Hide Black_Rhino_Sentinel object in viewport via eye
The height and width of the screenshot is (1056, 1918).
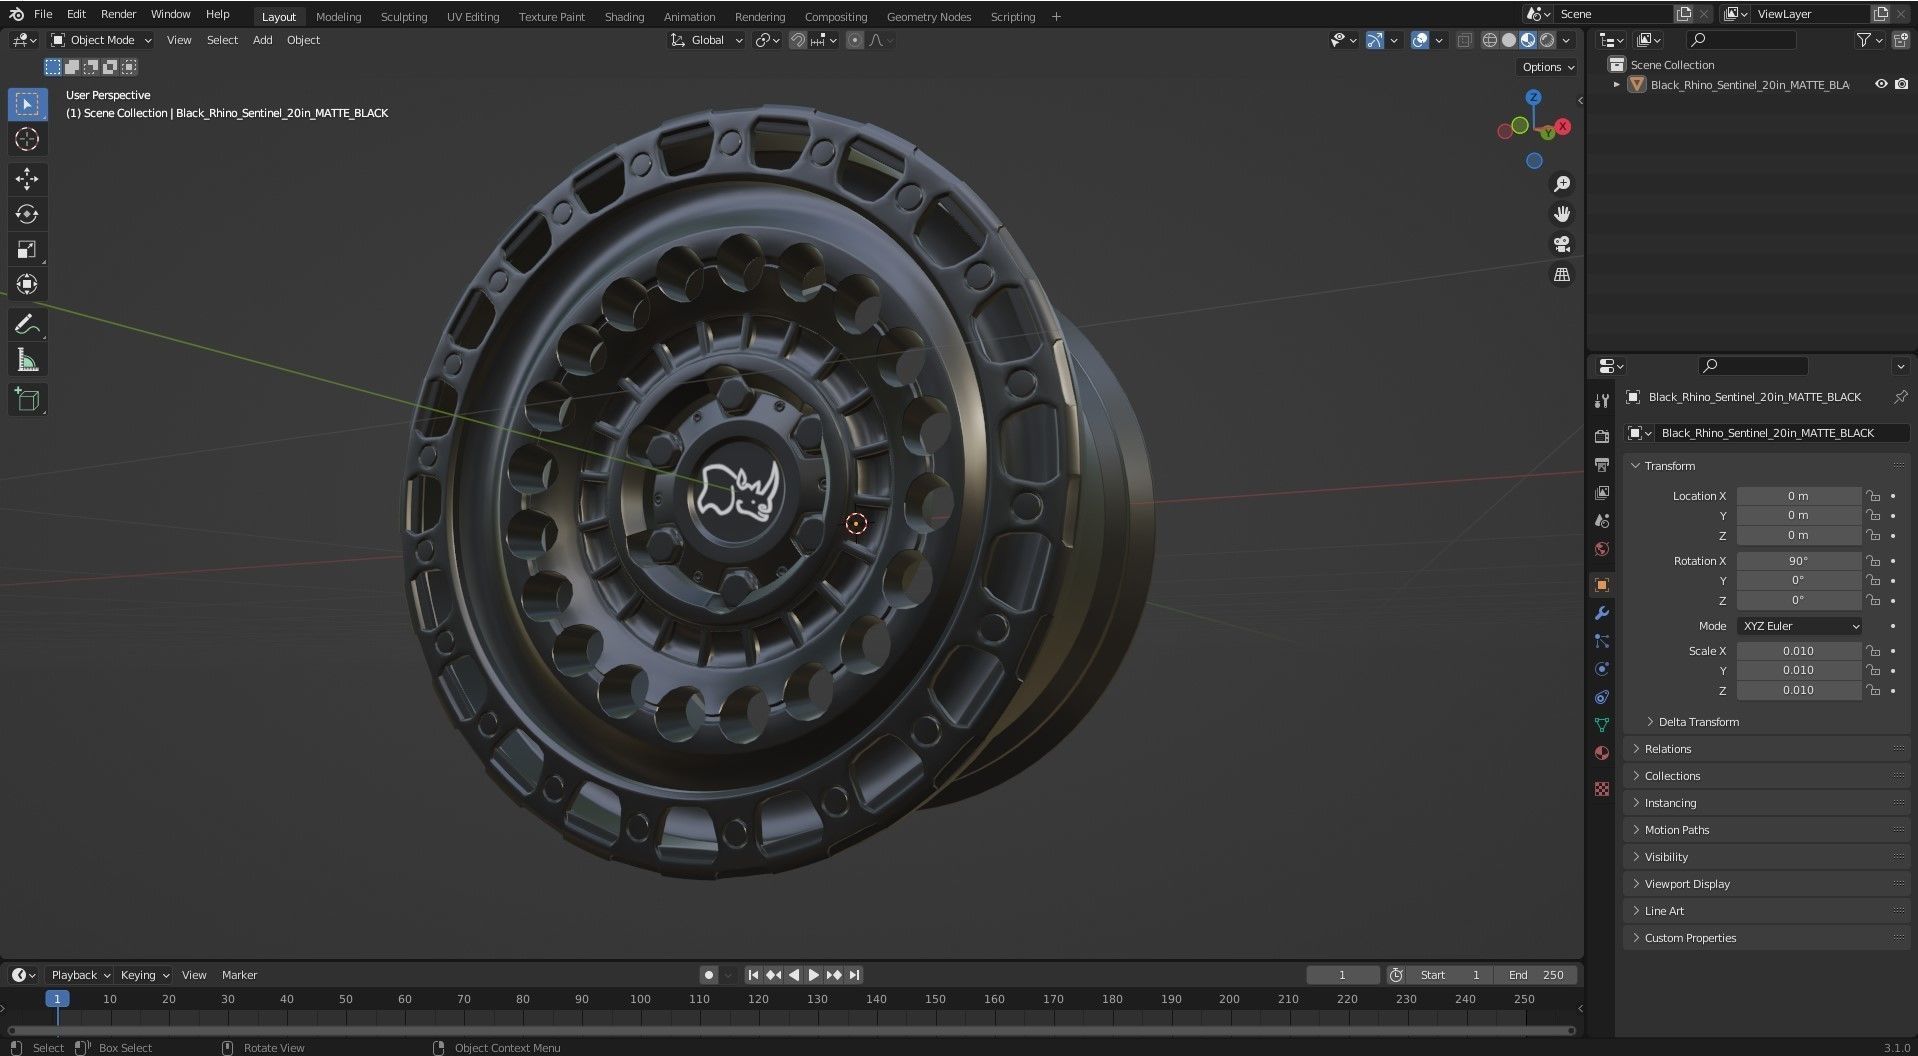click(1881, 85)
